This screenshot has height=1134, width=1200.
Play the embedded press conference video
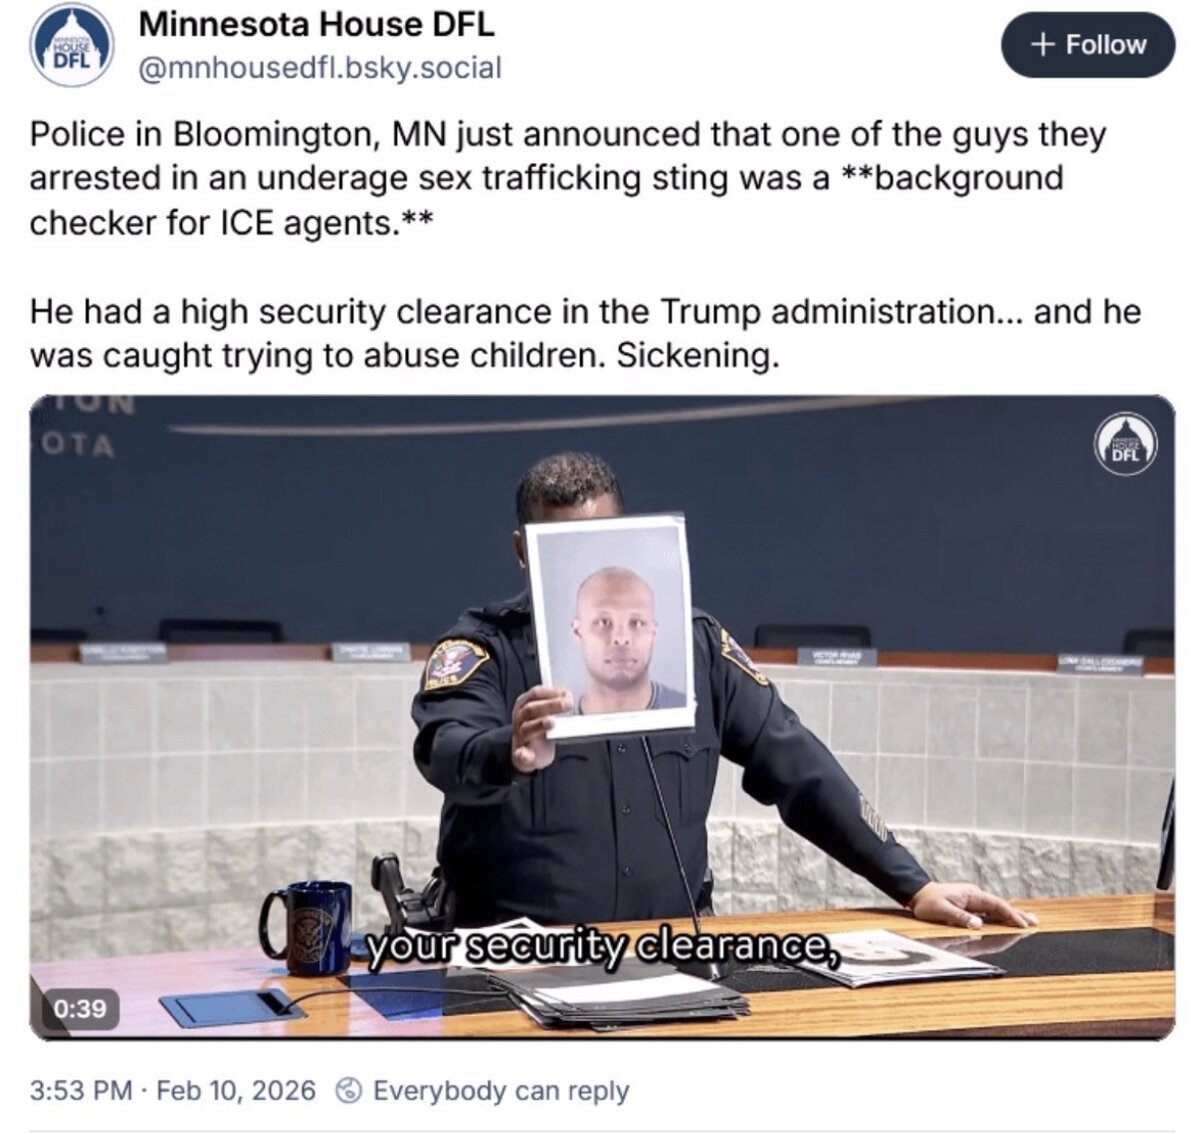(x=602, y=718)
